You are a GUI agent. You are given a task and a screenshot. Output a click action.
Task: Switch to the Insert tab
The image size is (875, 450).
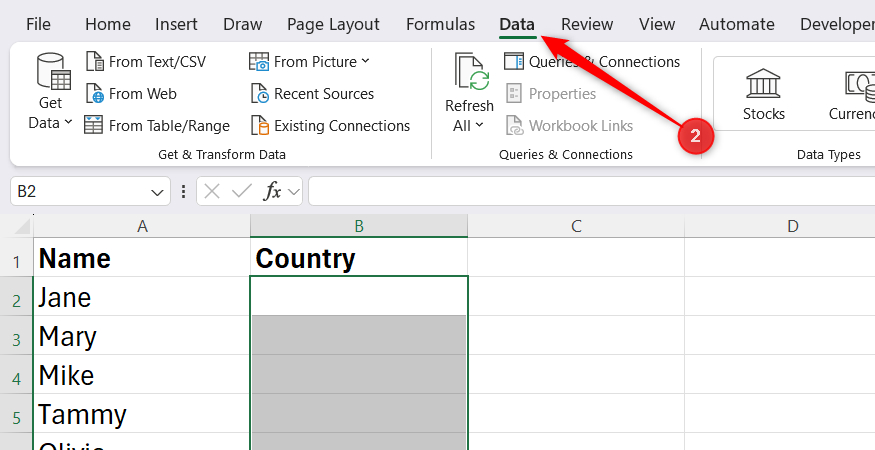[176, 24]
